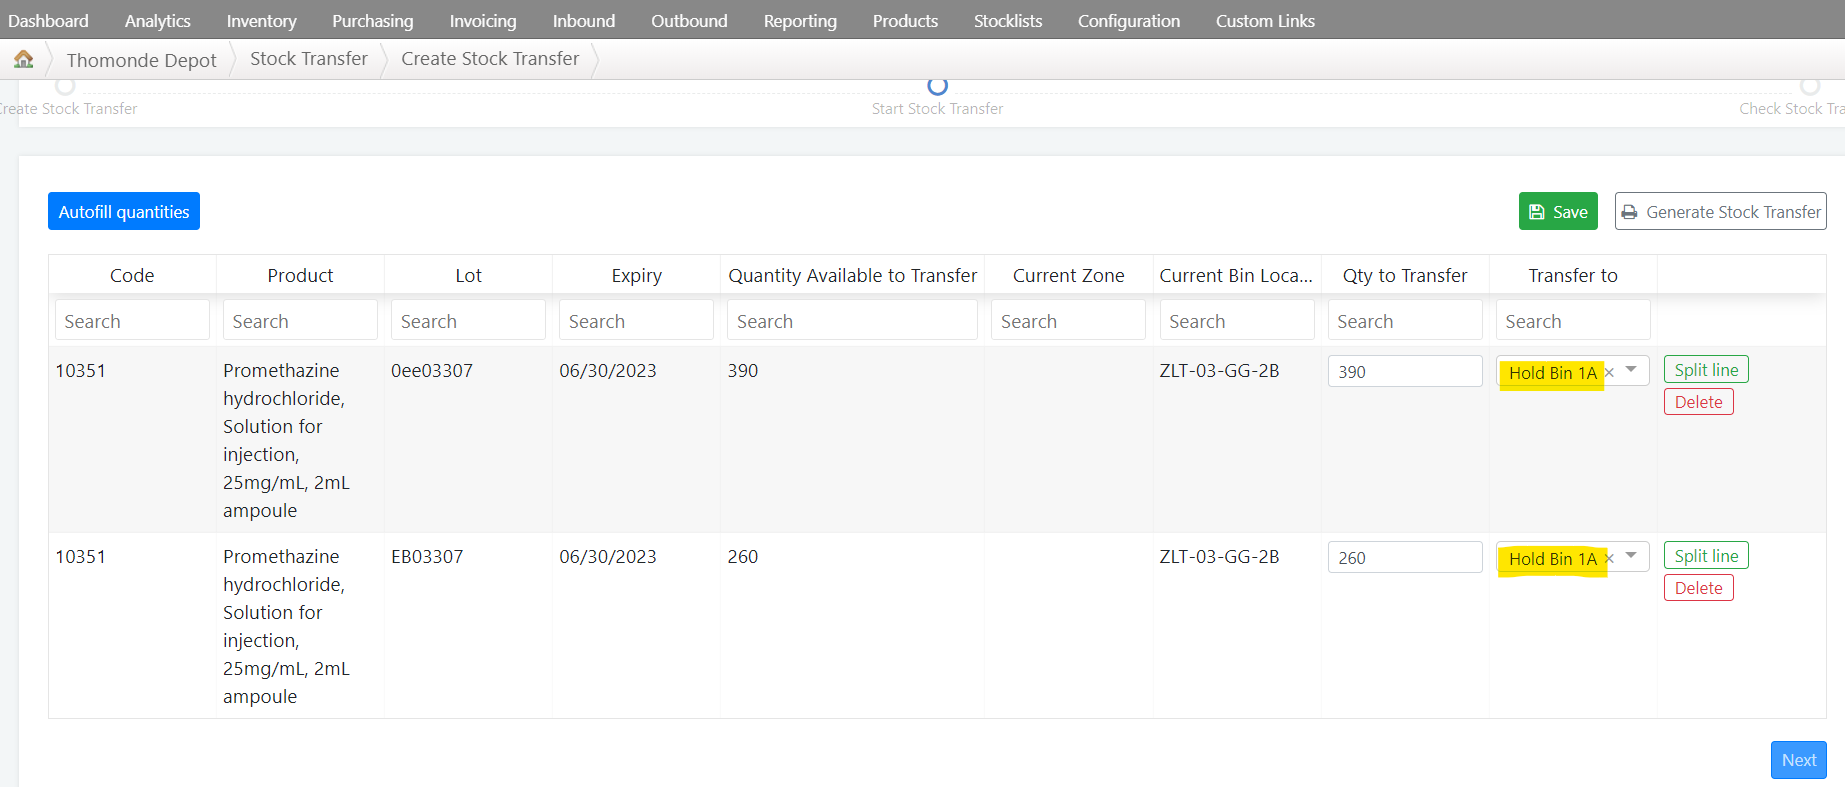Sort by Current Zone column header
The height and width of the screenshot is (787, 1845).
[1068, 275]
